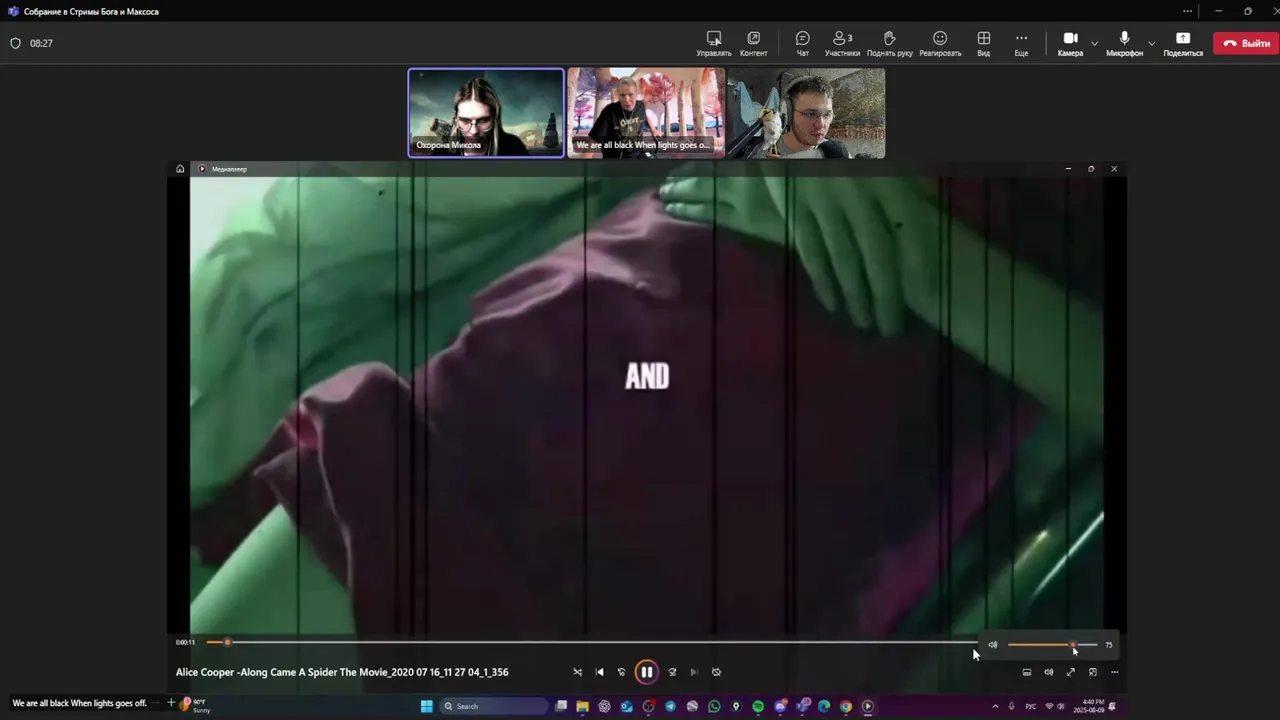Leave the meeting with Выйти
The height and width of the screenshot is (720, 1280).
click(x=1246, y=43)
